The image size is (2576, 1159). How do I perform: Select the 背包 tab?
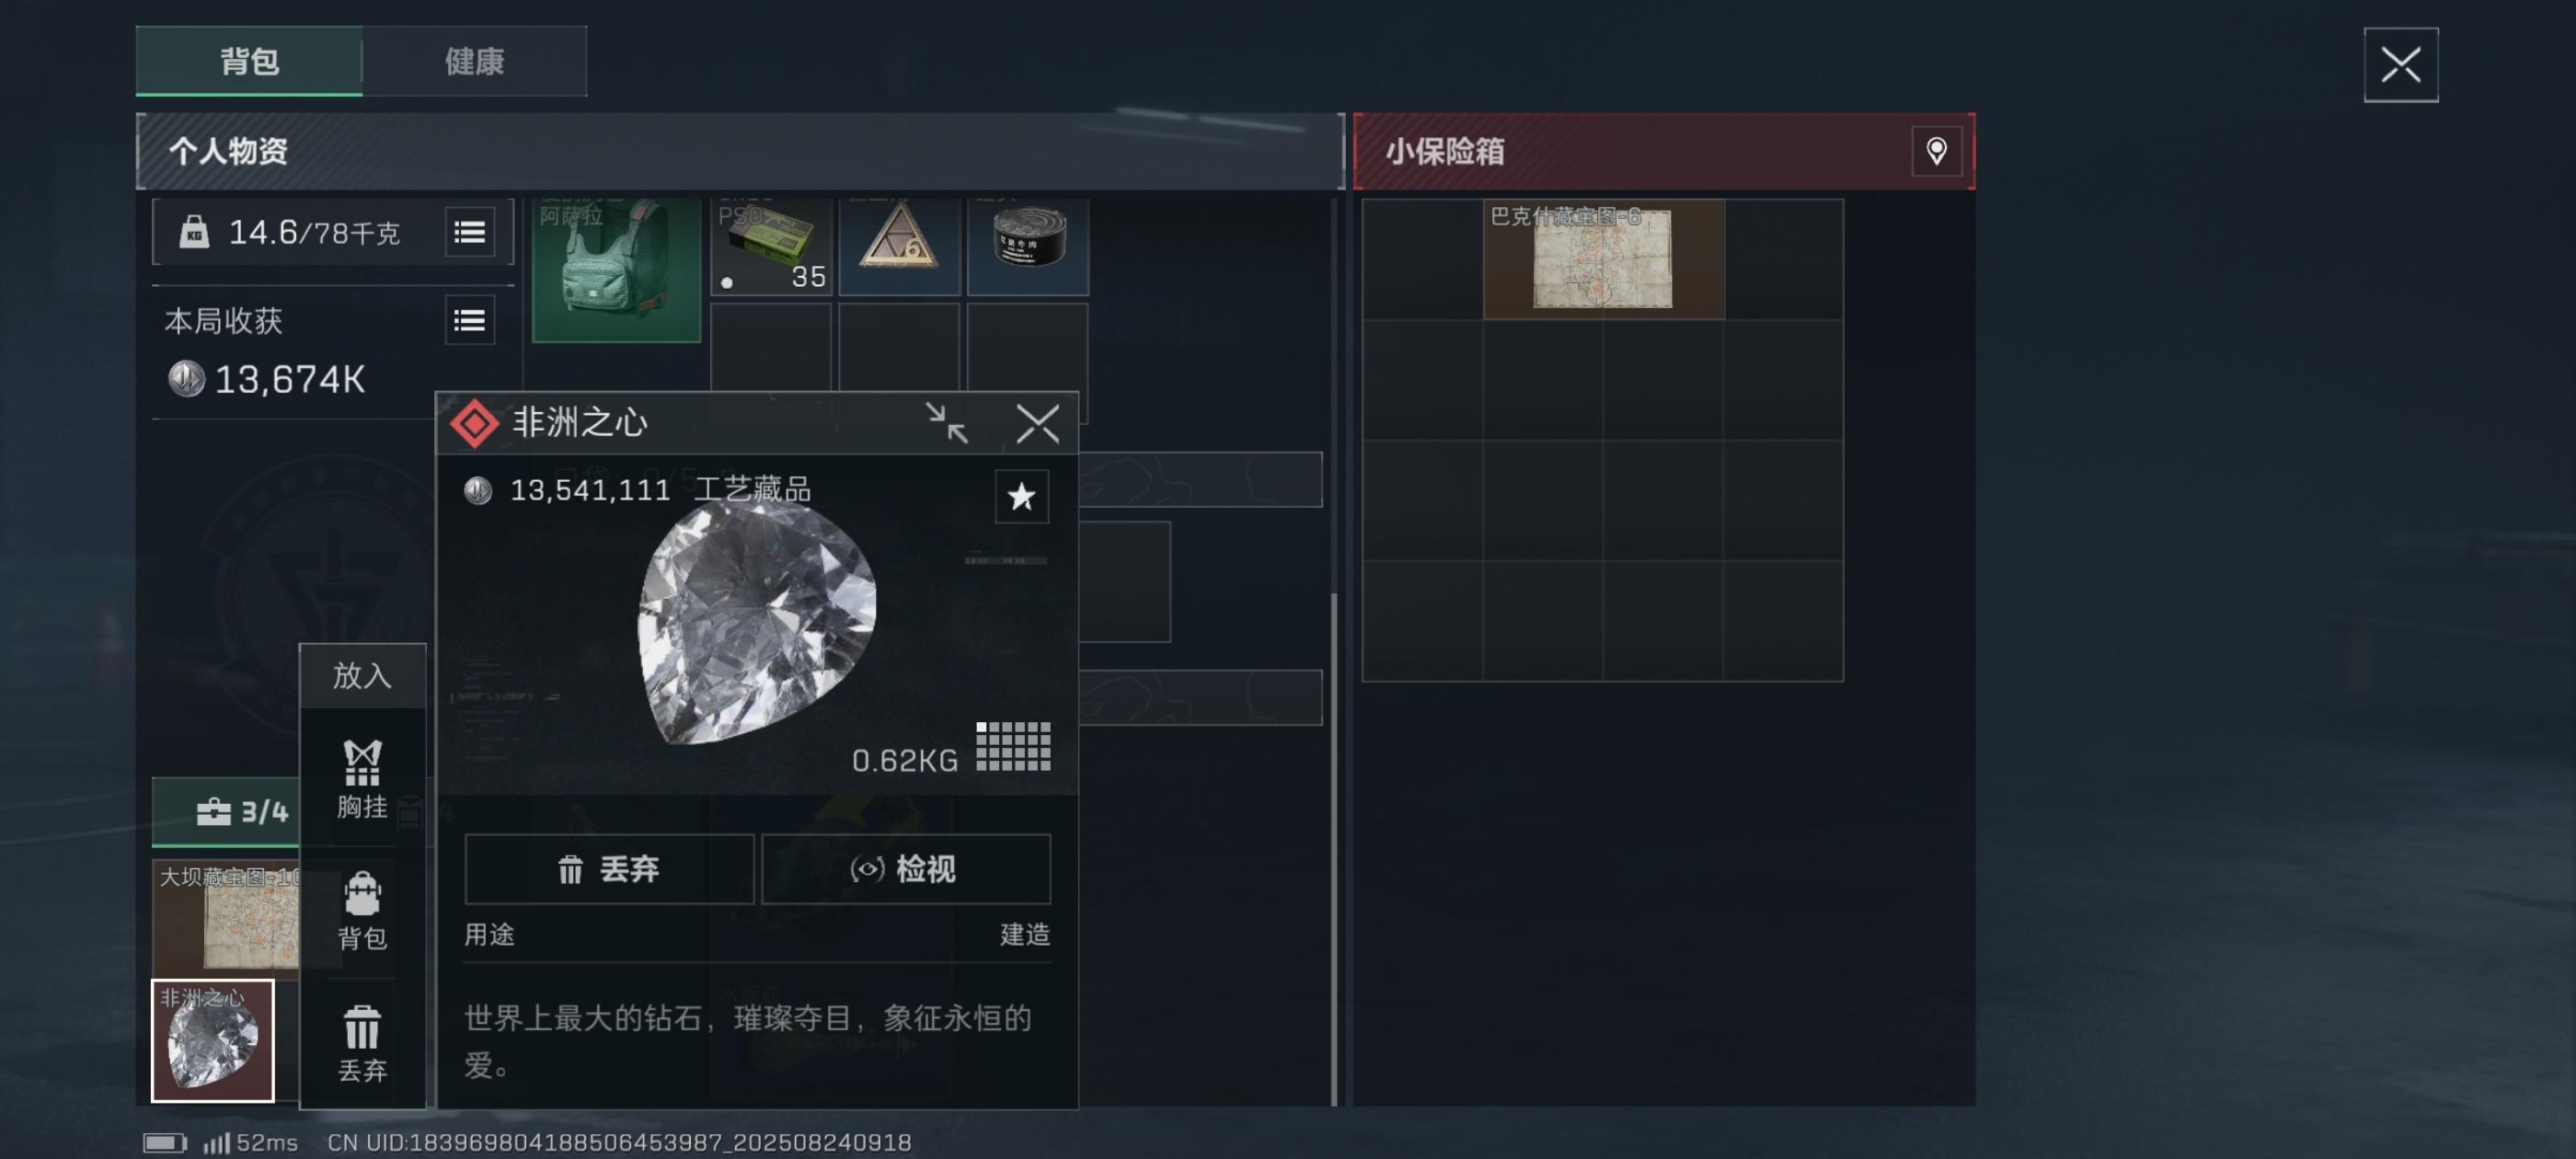(249, 61)
